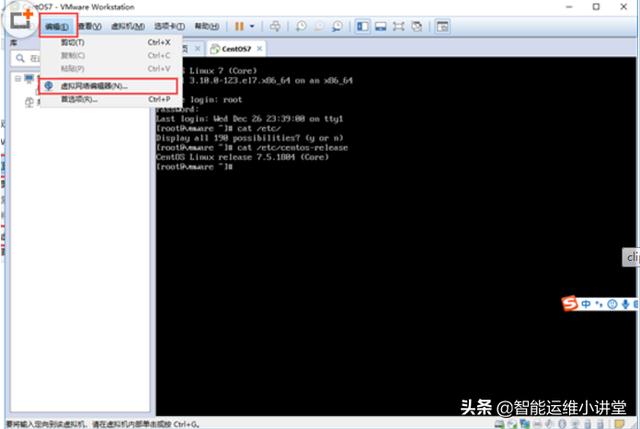This screenshot has width=640, height=429.
Task: Start voice input from the Sogou microphone
Action: [x=625, y=304]
